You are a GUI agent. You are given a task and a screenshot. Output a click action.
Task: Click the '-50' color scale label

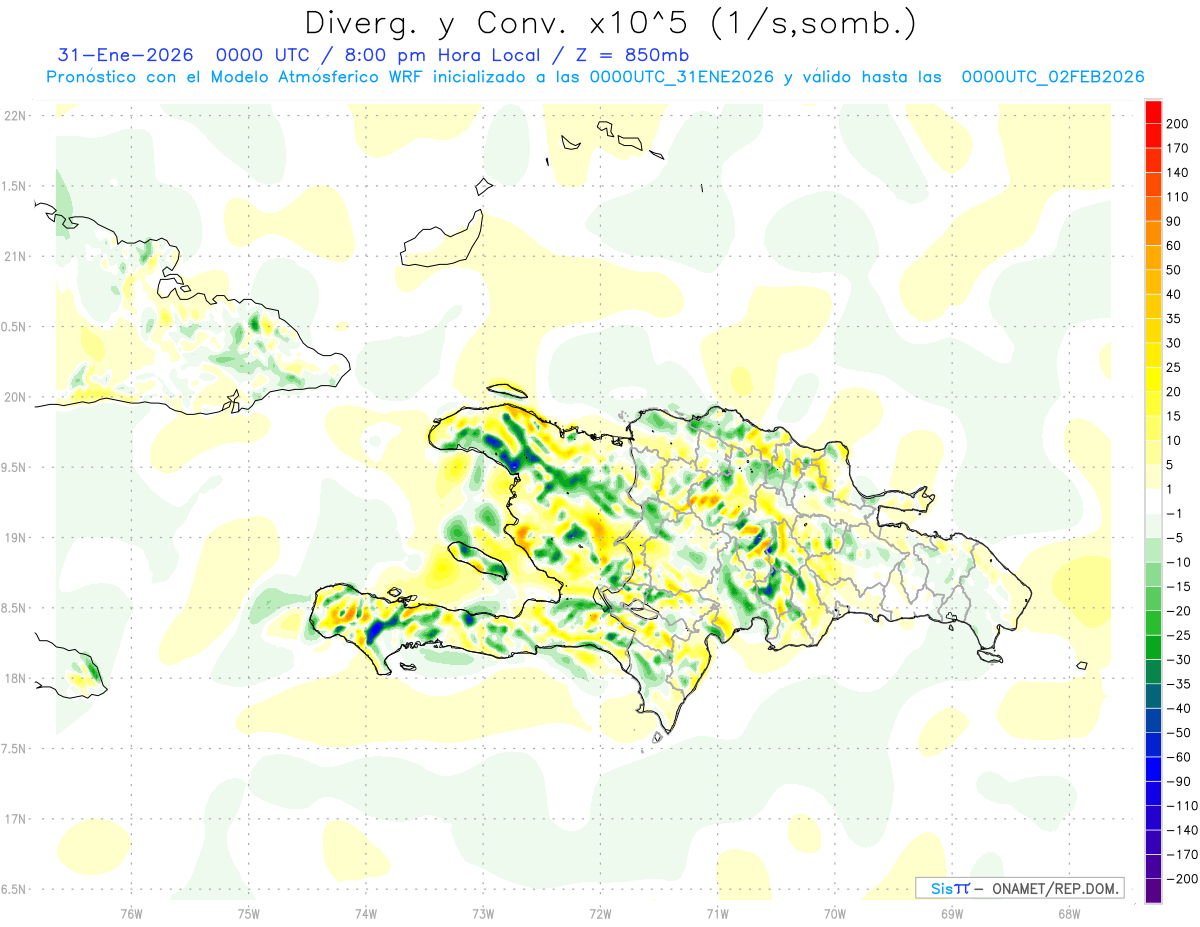(1178, 733)
